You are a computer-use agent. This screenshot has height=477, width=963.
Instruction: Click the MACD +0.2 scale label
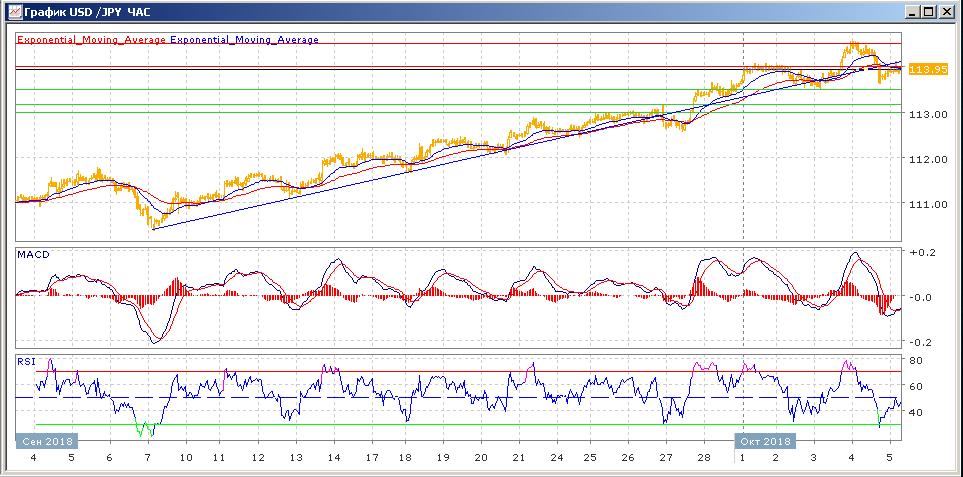click(x=921, y=252)
